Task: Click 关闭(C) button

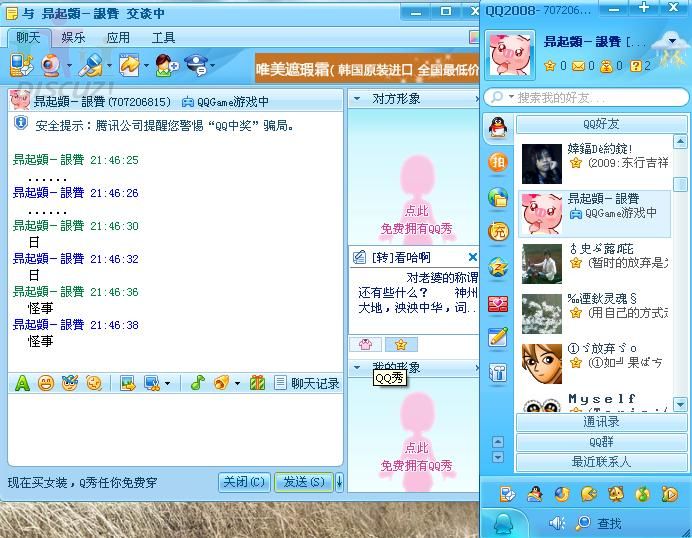Action: [x=244, y=482]
